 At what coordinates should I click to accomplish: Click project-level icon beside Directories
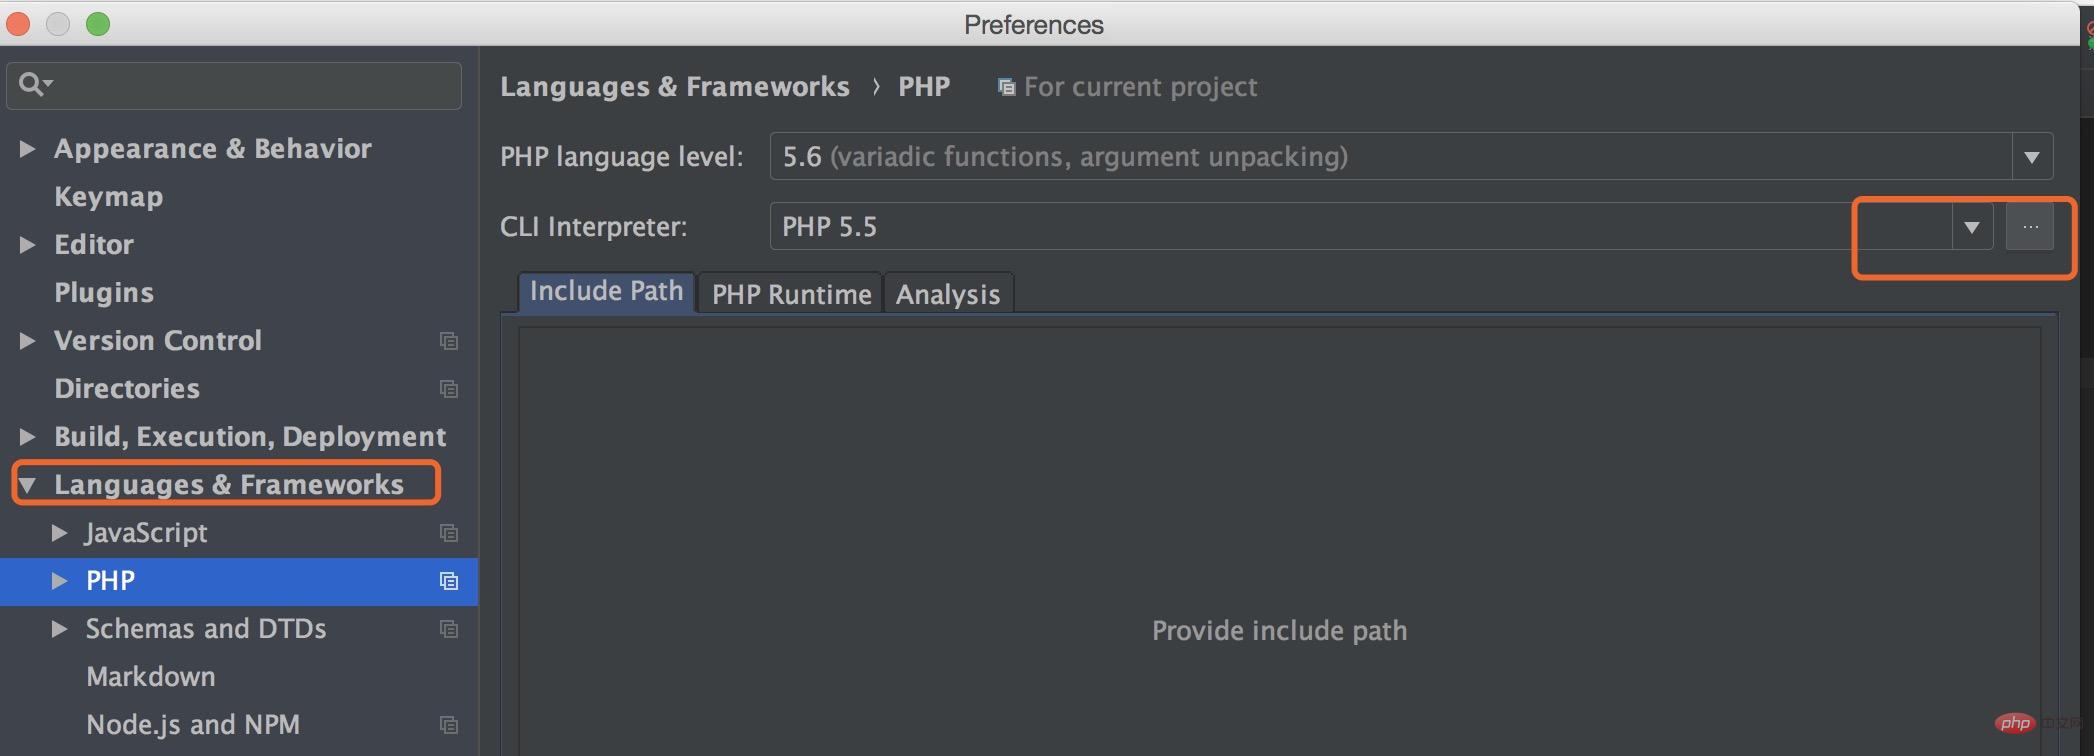[449, 389]
